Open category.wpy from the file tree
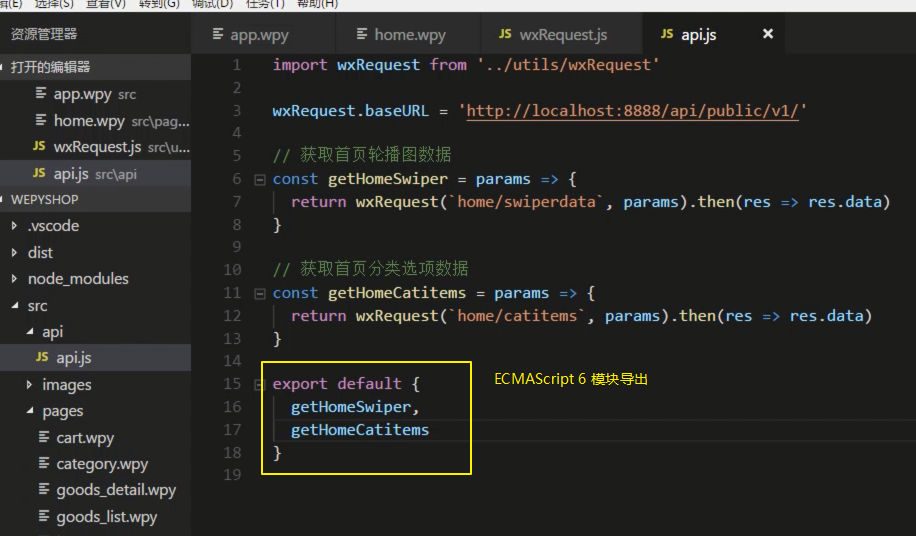916x536 pixels. click(x=102, y=464)
